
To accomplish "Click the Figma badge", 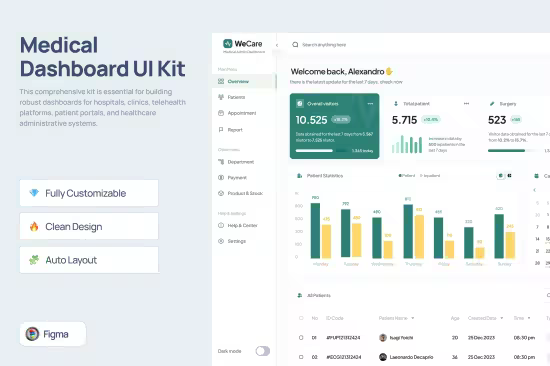I will [x=53, y=334].
